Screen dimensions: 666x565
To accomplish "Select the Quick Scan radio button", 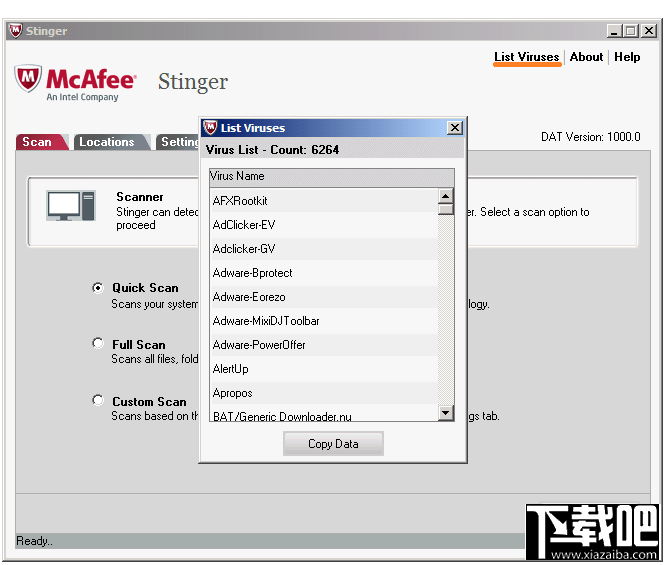I will (x=98, y=288).
